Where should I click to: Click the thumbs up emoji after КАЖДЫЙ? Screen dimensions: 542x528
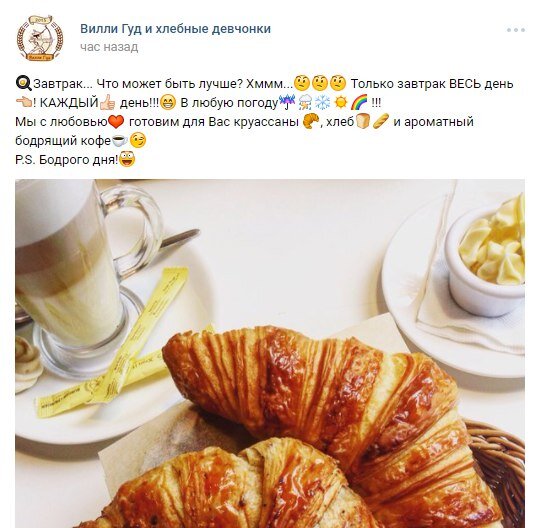tap(107, 102)
